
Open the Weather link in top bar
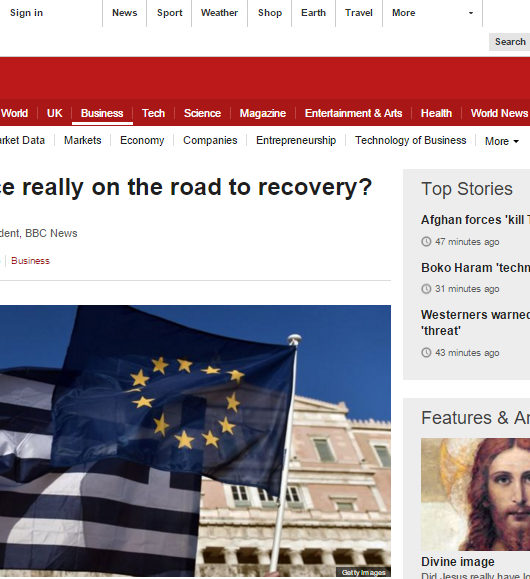[219, 13]
